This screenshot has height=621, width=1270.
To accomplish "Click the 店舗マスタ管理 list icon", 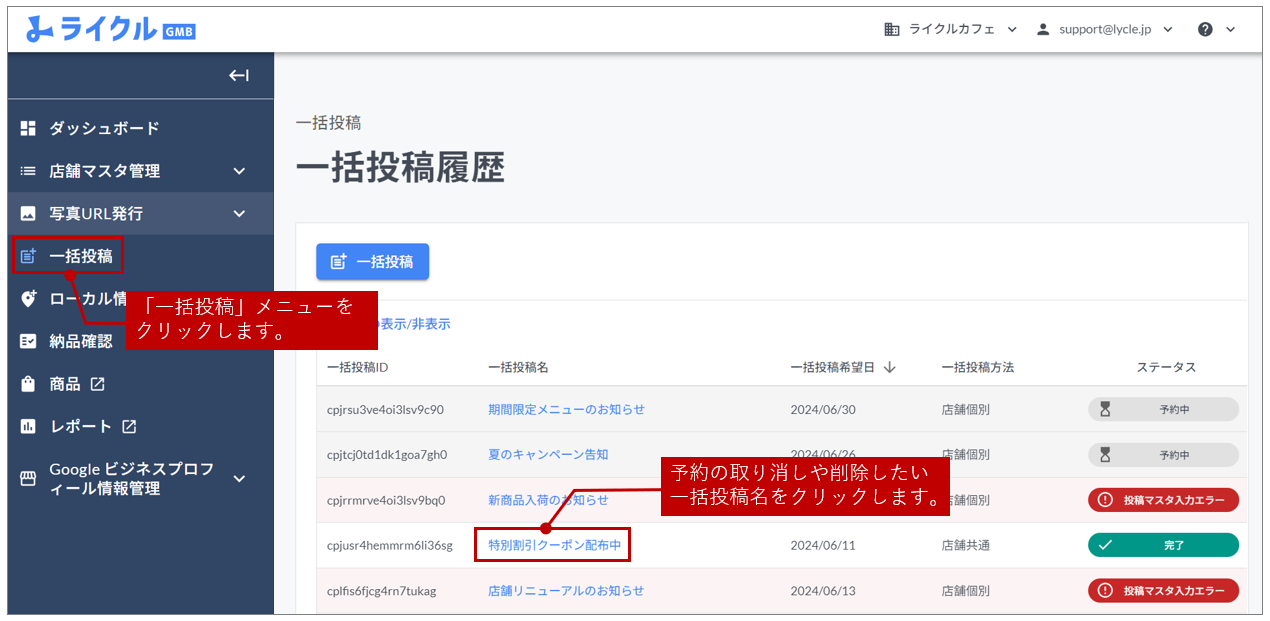I will [x=26, y=170].
